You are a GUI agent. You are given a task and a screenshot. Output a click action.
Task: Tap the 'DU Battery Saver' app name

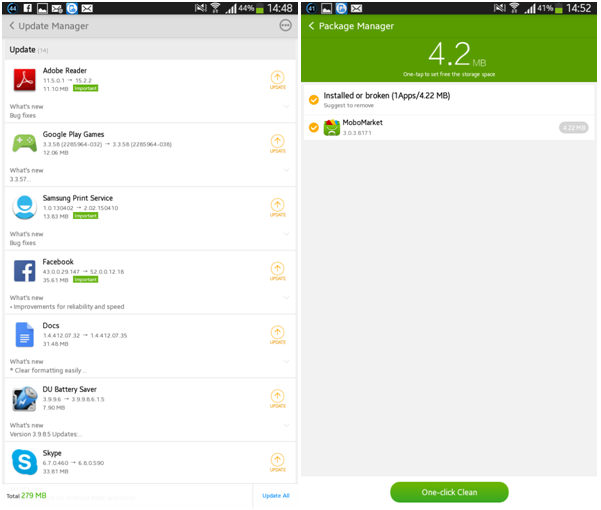click(69, 389)
